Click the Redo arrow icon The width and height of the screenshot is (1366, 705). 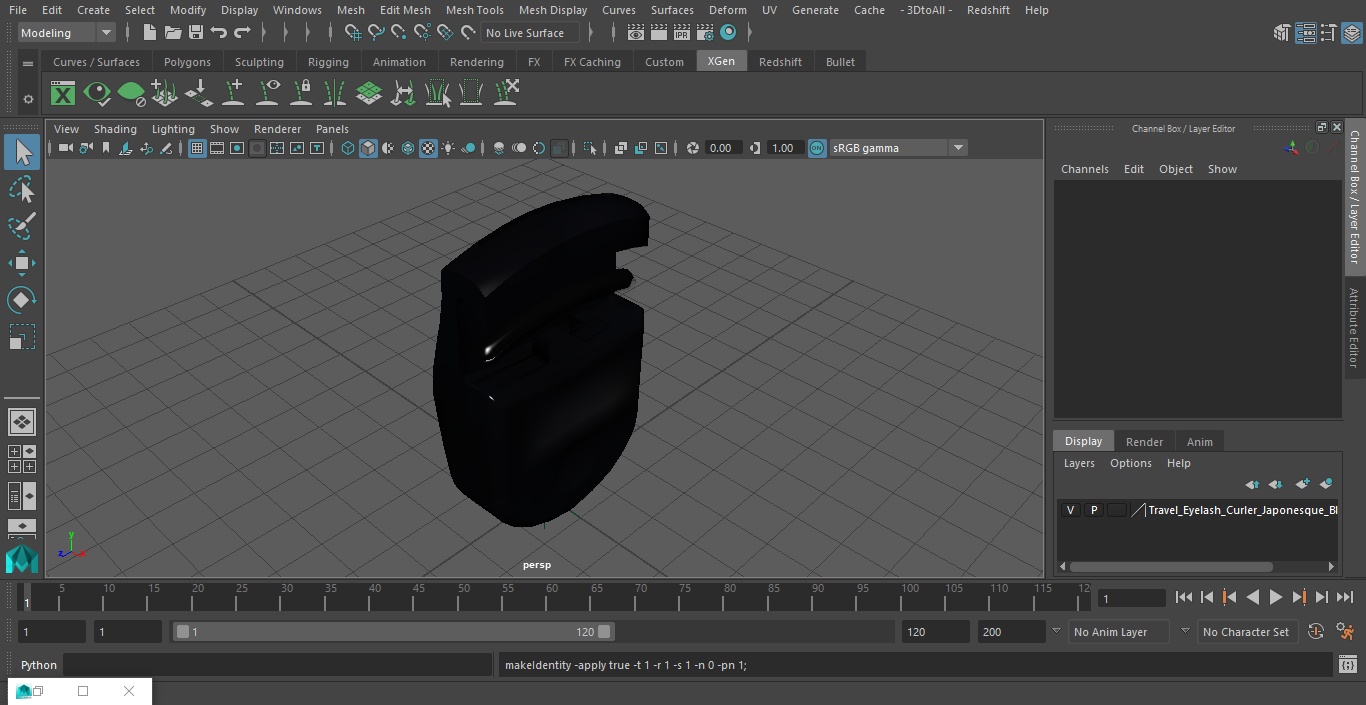coord(241,33)
